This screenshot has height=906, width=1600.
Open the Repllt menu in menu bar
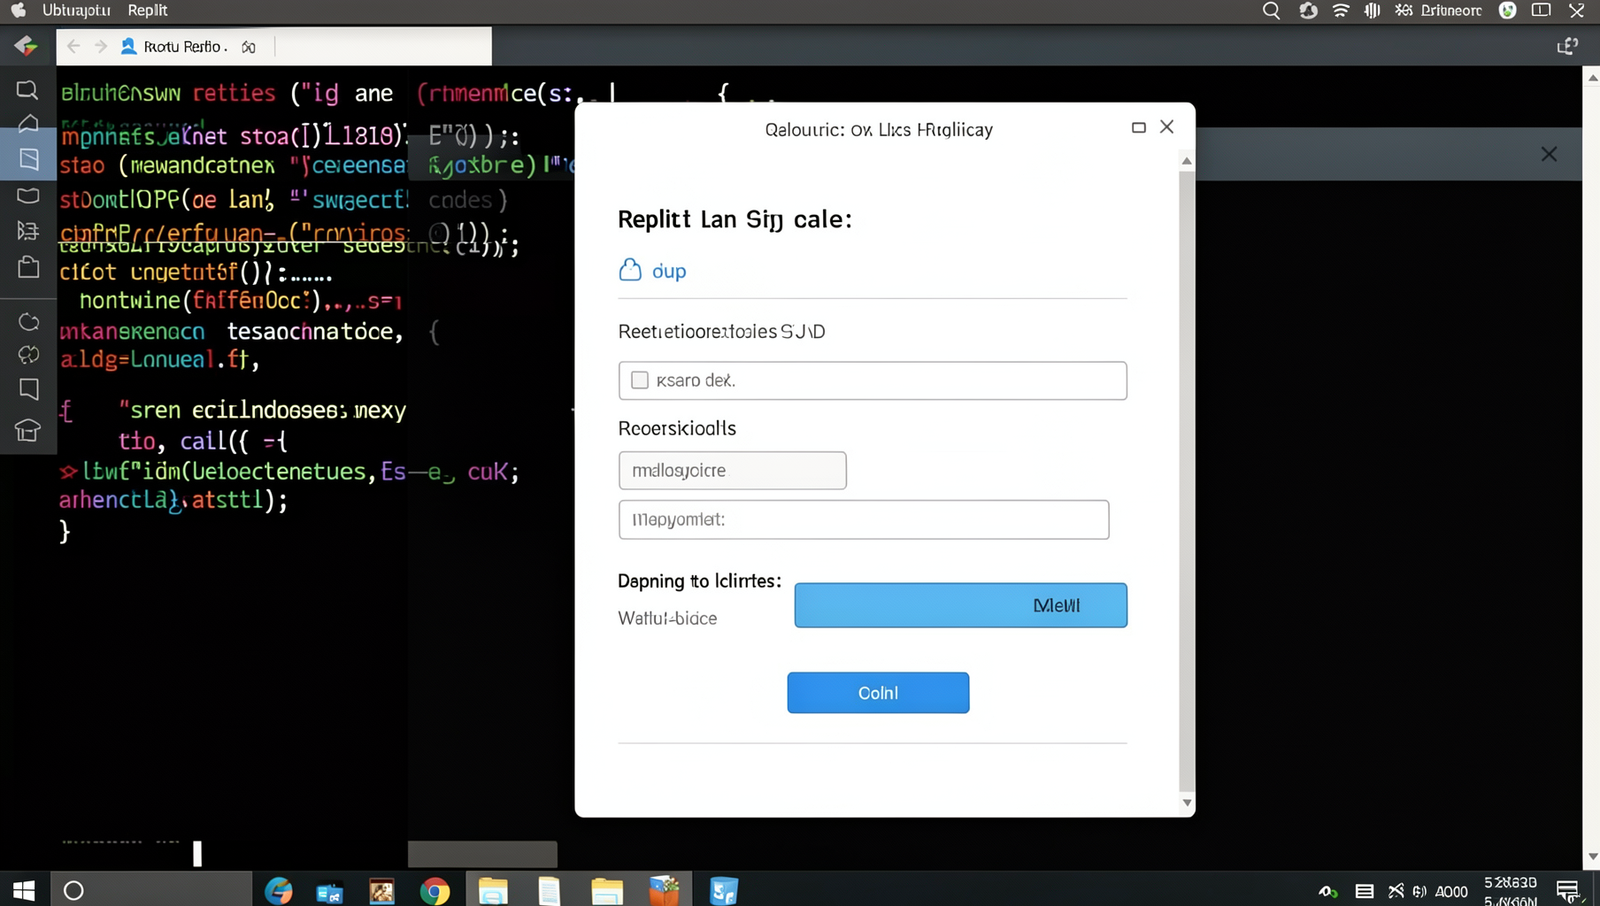[x=148, y=10]
